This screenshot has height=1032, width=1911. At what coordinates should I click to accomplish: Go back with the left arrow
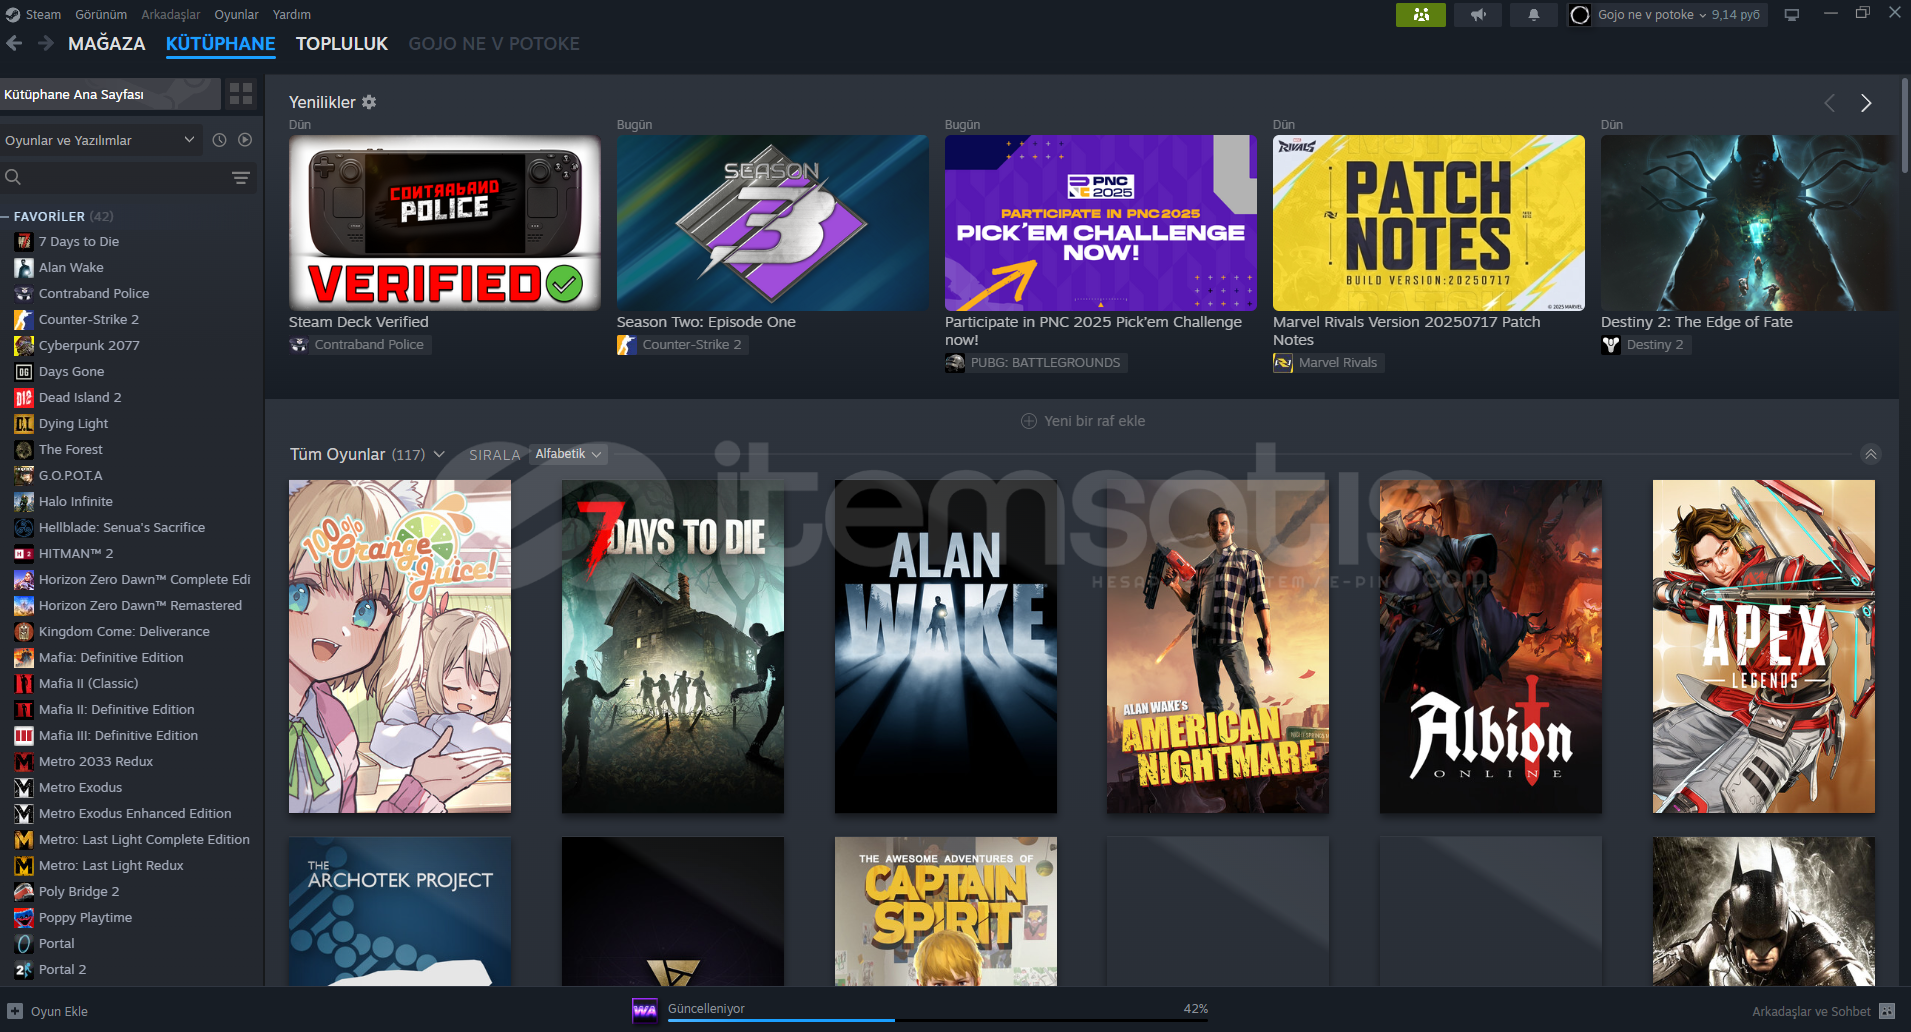(x=14, y=43)
